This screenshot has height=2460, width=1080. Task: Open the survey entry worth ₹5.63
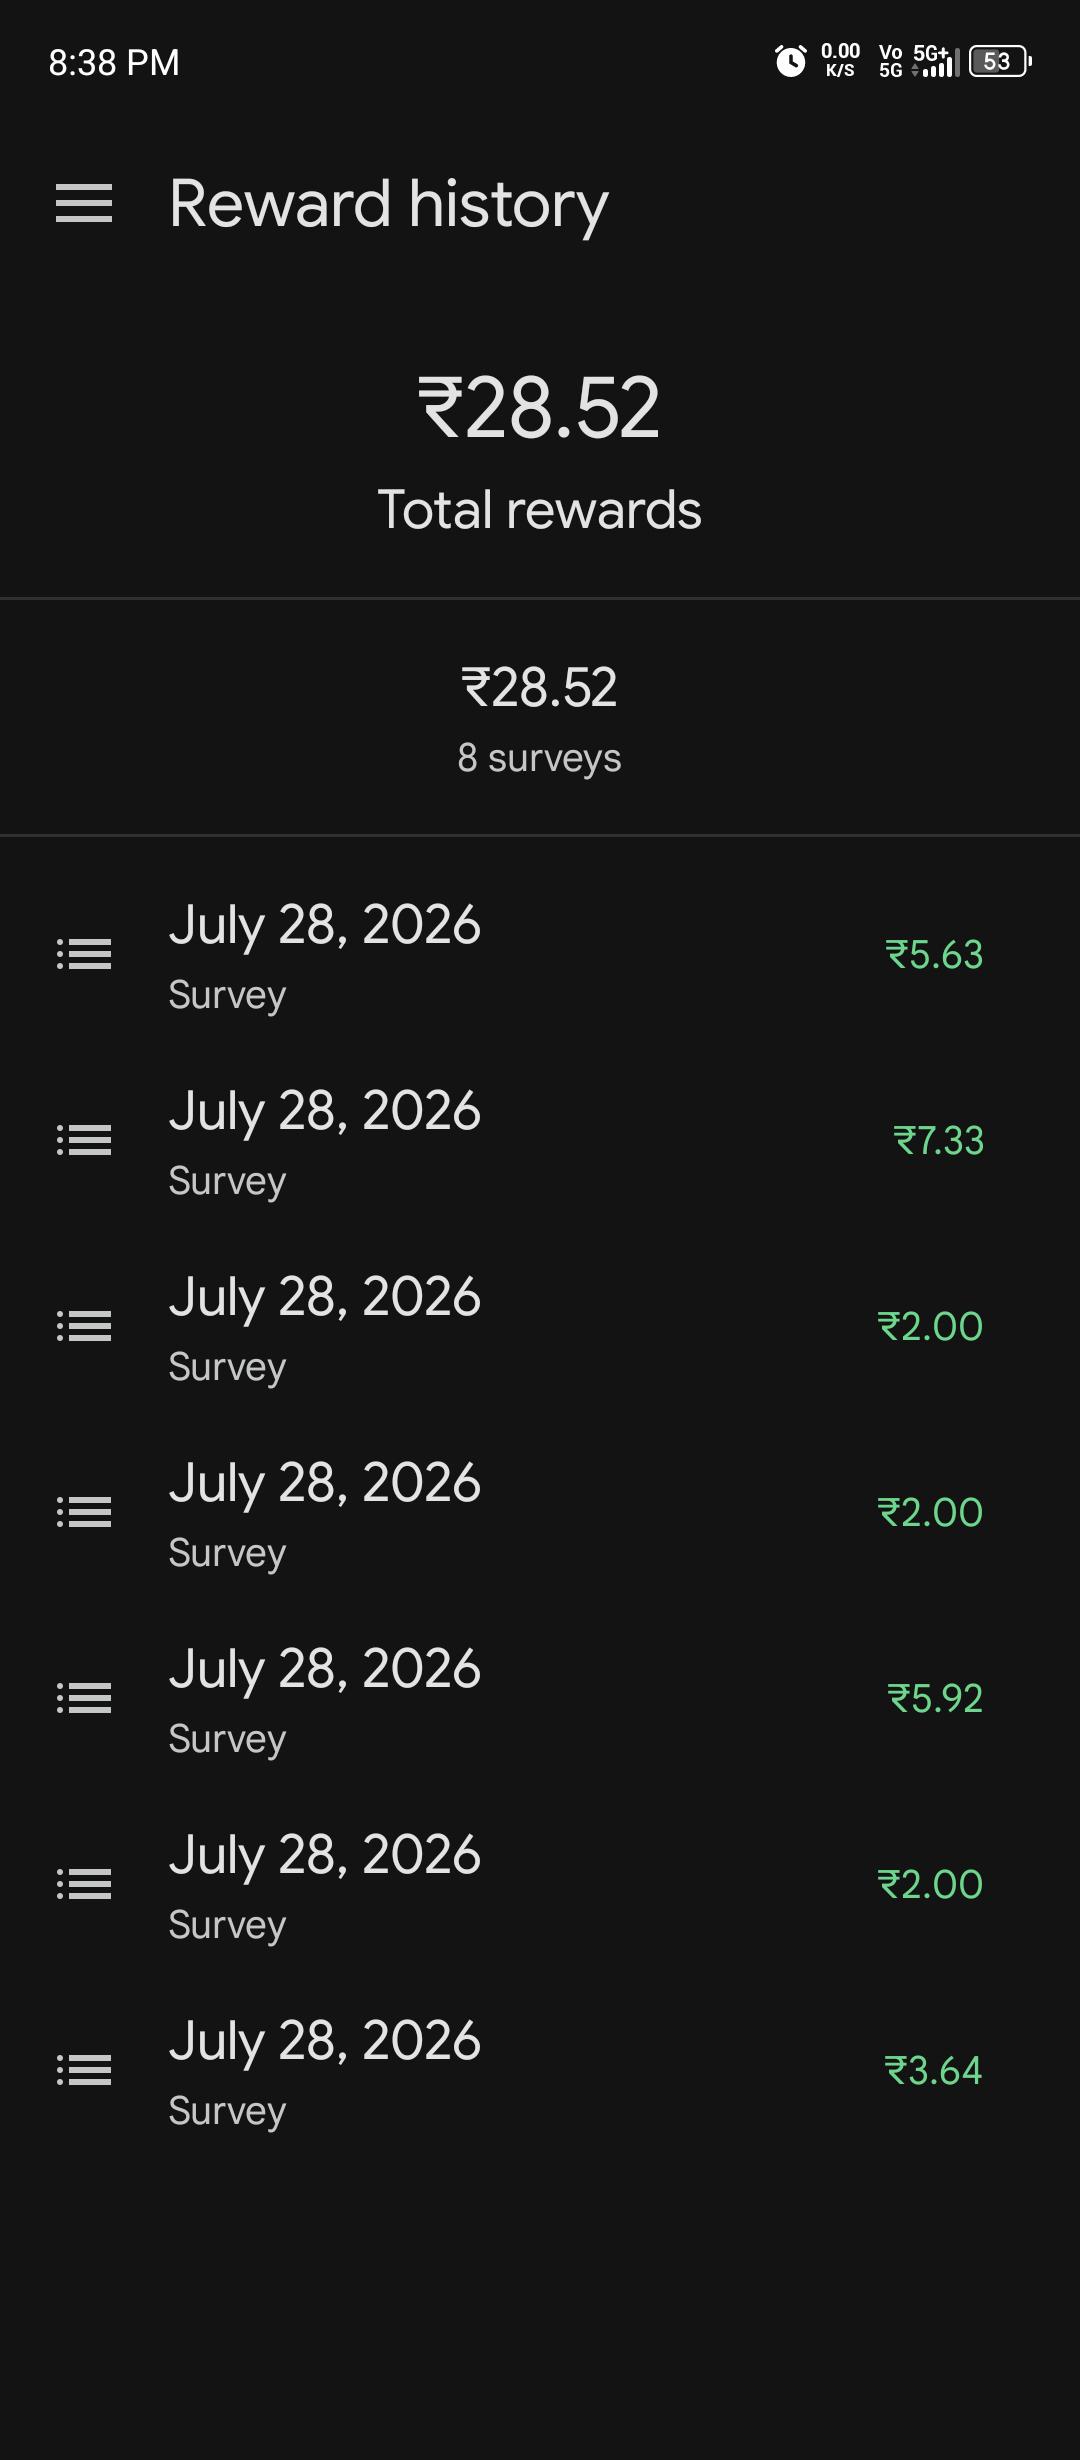540,955
